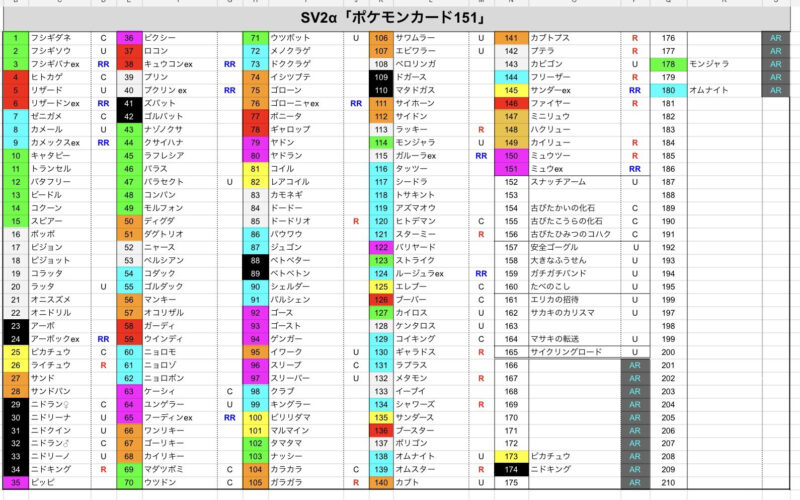
Task: Select the black number 23 cell
Action: (x=16, y=326)
